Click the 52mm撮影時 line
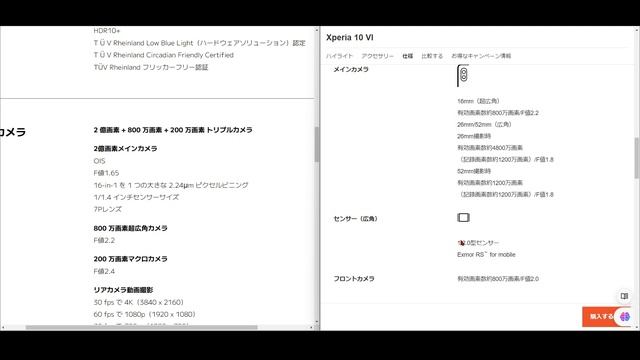The image size is (640, 360). pos(474,171)
